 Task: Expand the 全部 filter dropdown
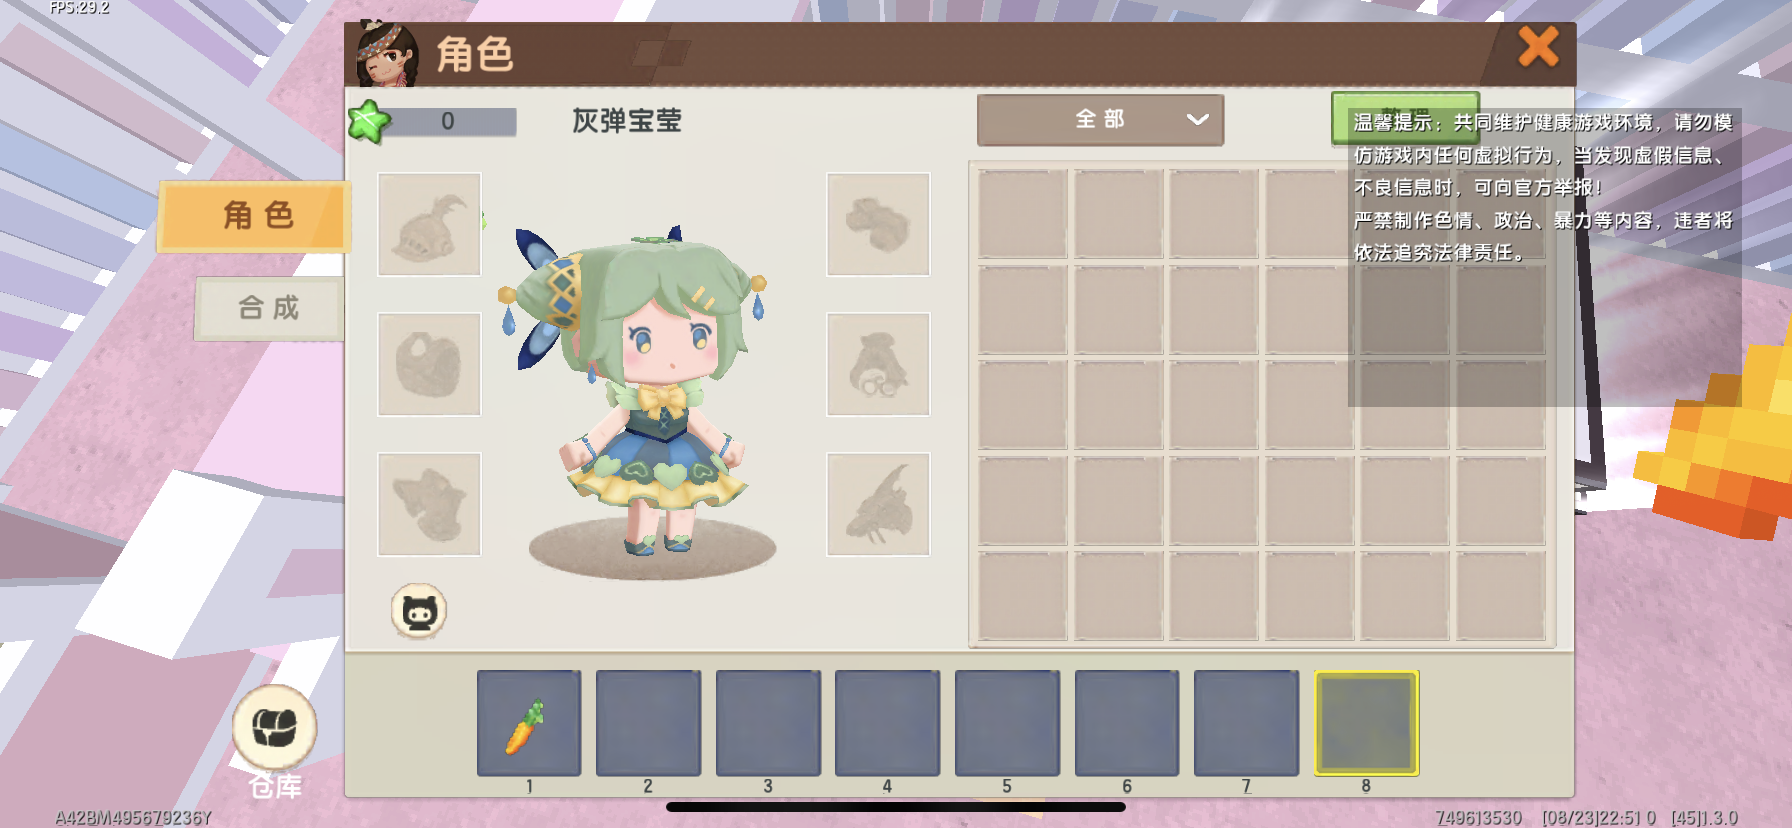click(1100, 120)
